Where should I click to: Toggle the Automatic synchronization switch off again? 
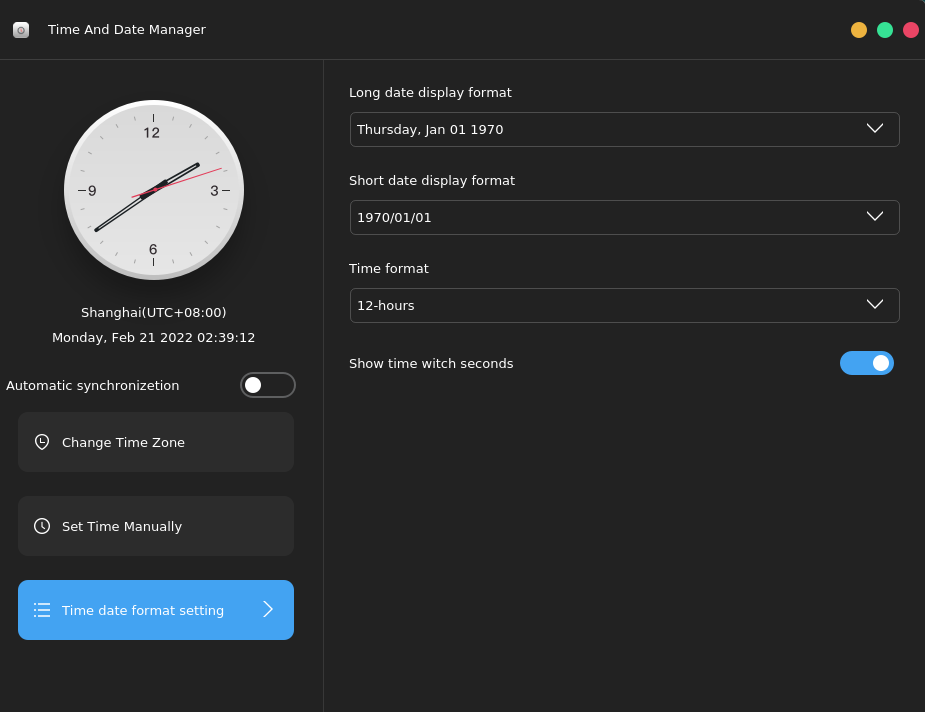click(x=268, y=385)
